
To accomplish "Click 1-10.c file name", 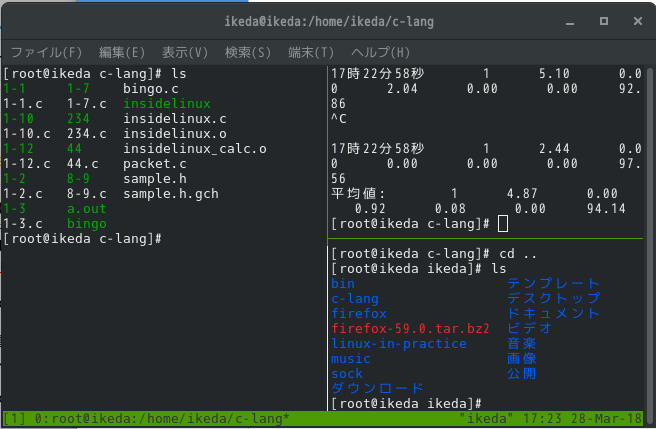I will pyautogui.click(x=27, y=134).
